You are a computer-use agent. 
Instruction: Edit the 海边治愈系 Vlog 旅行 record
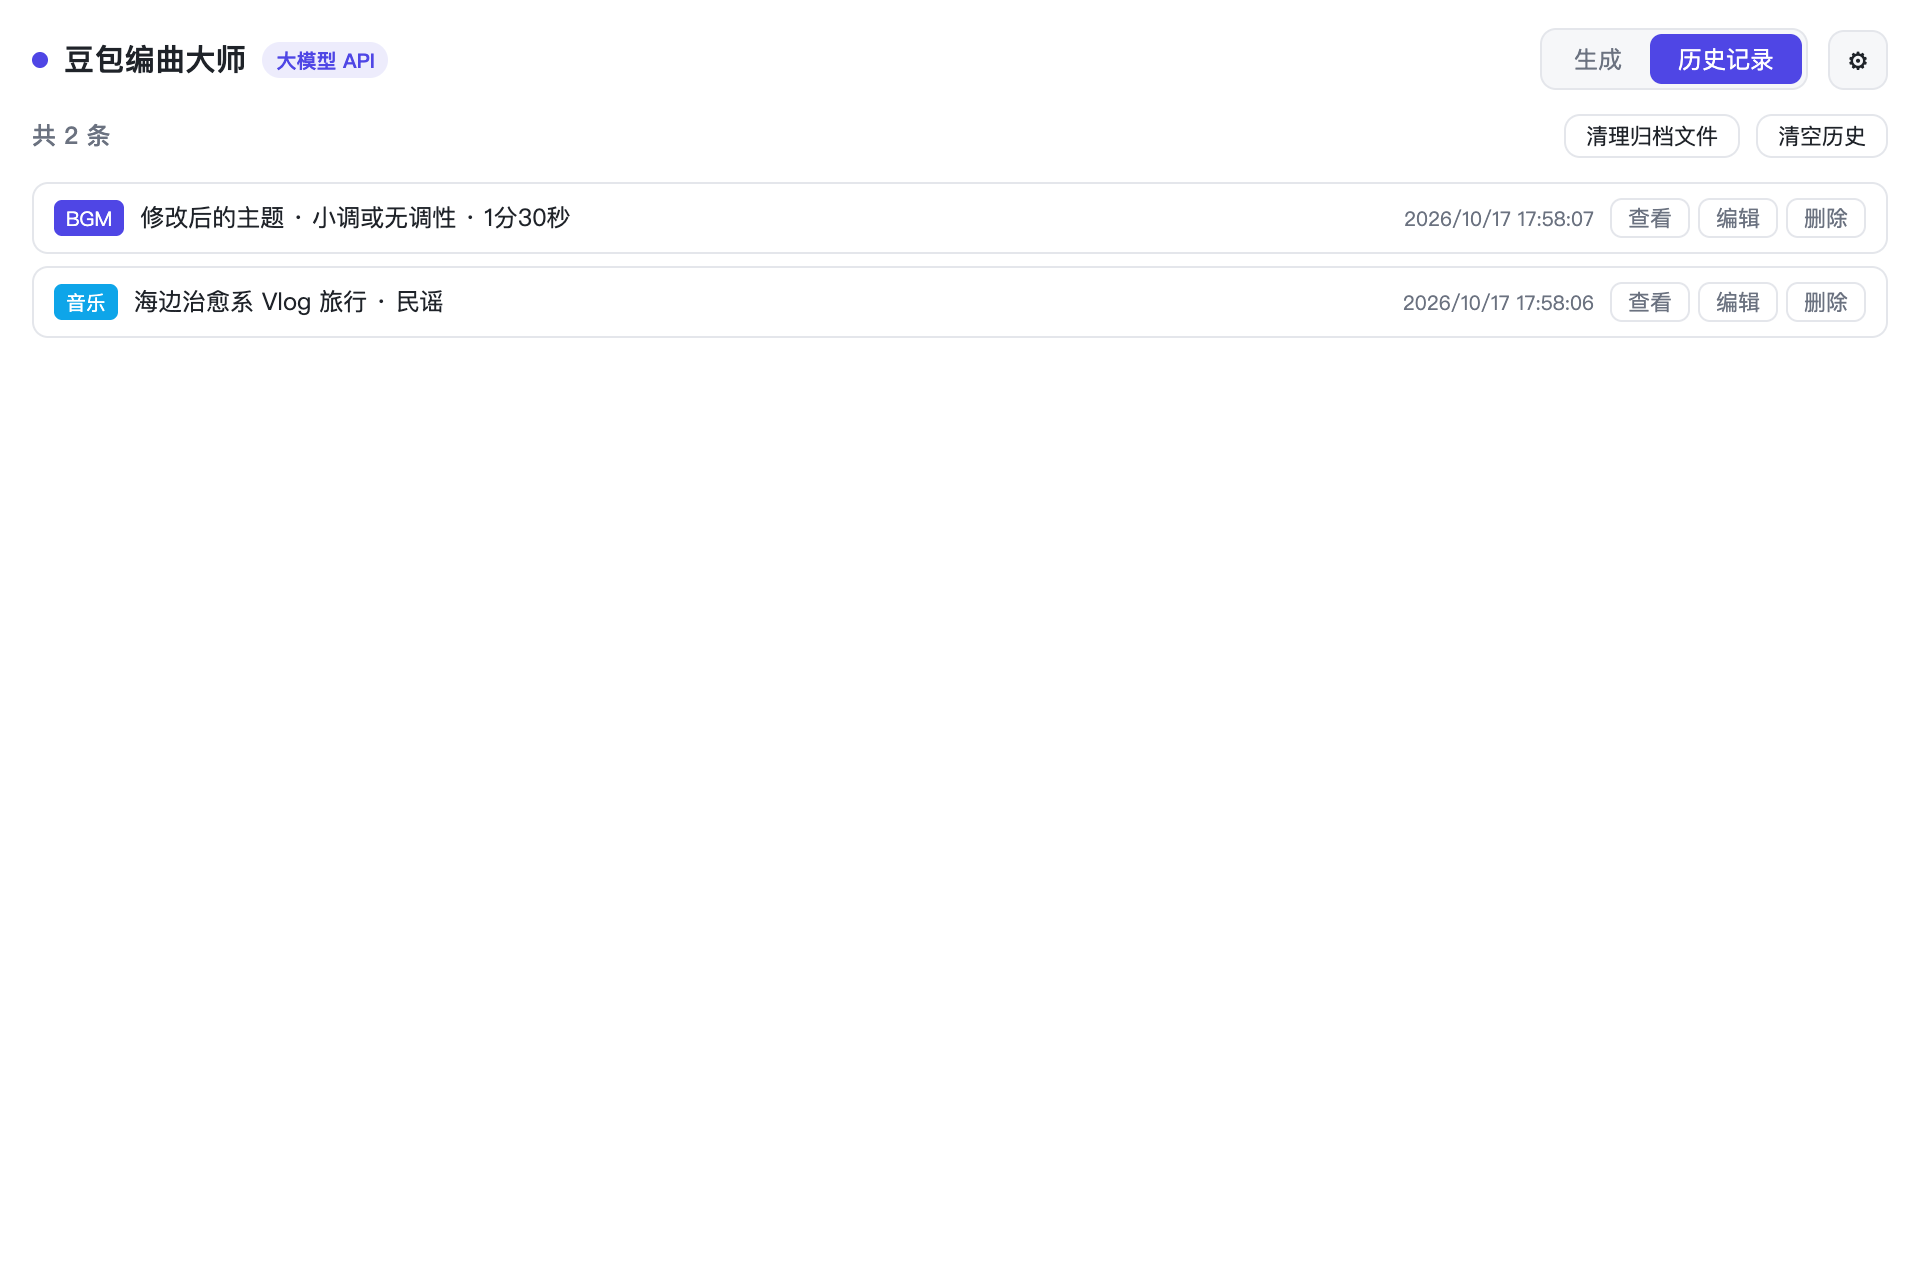[x=1737, y=302]
